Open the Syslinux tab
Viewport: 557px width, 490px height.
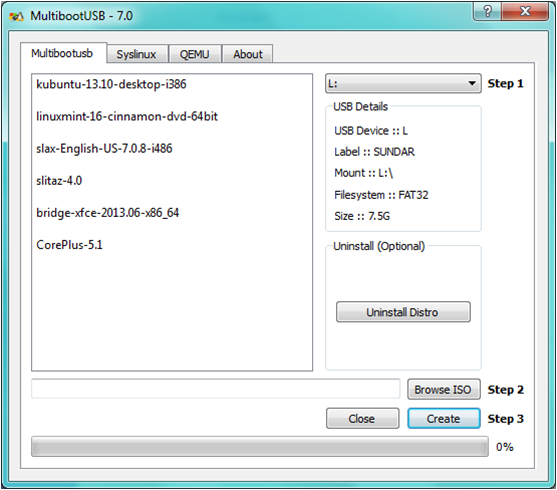(x=137, y=54)
